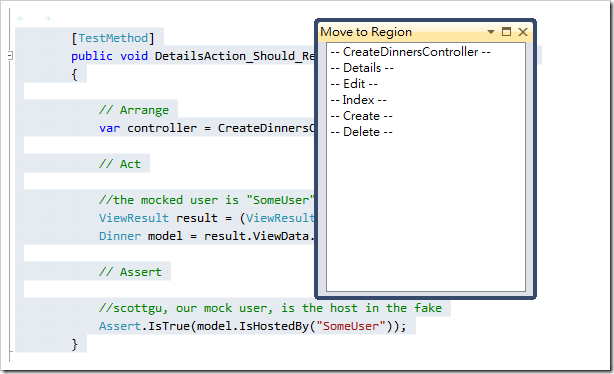Choose the Edit region entry
Screen dimensions: 614x374
(x=354, y=84)
